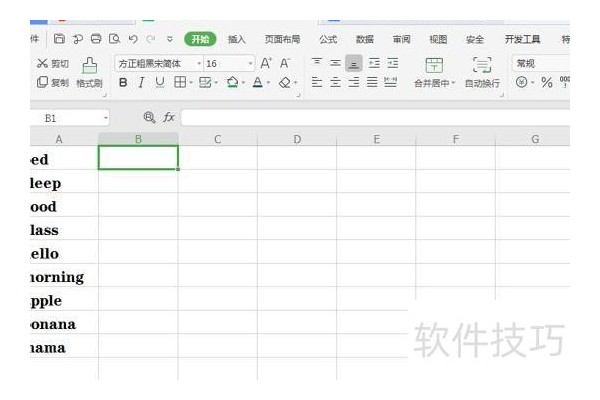The height and width of the screenshot is (400, 600).
Task: Open 安全 ribbon tab
Action: tap(475, 39)
